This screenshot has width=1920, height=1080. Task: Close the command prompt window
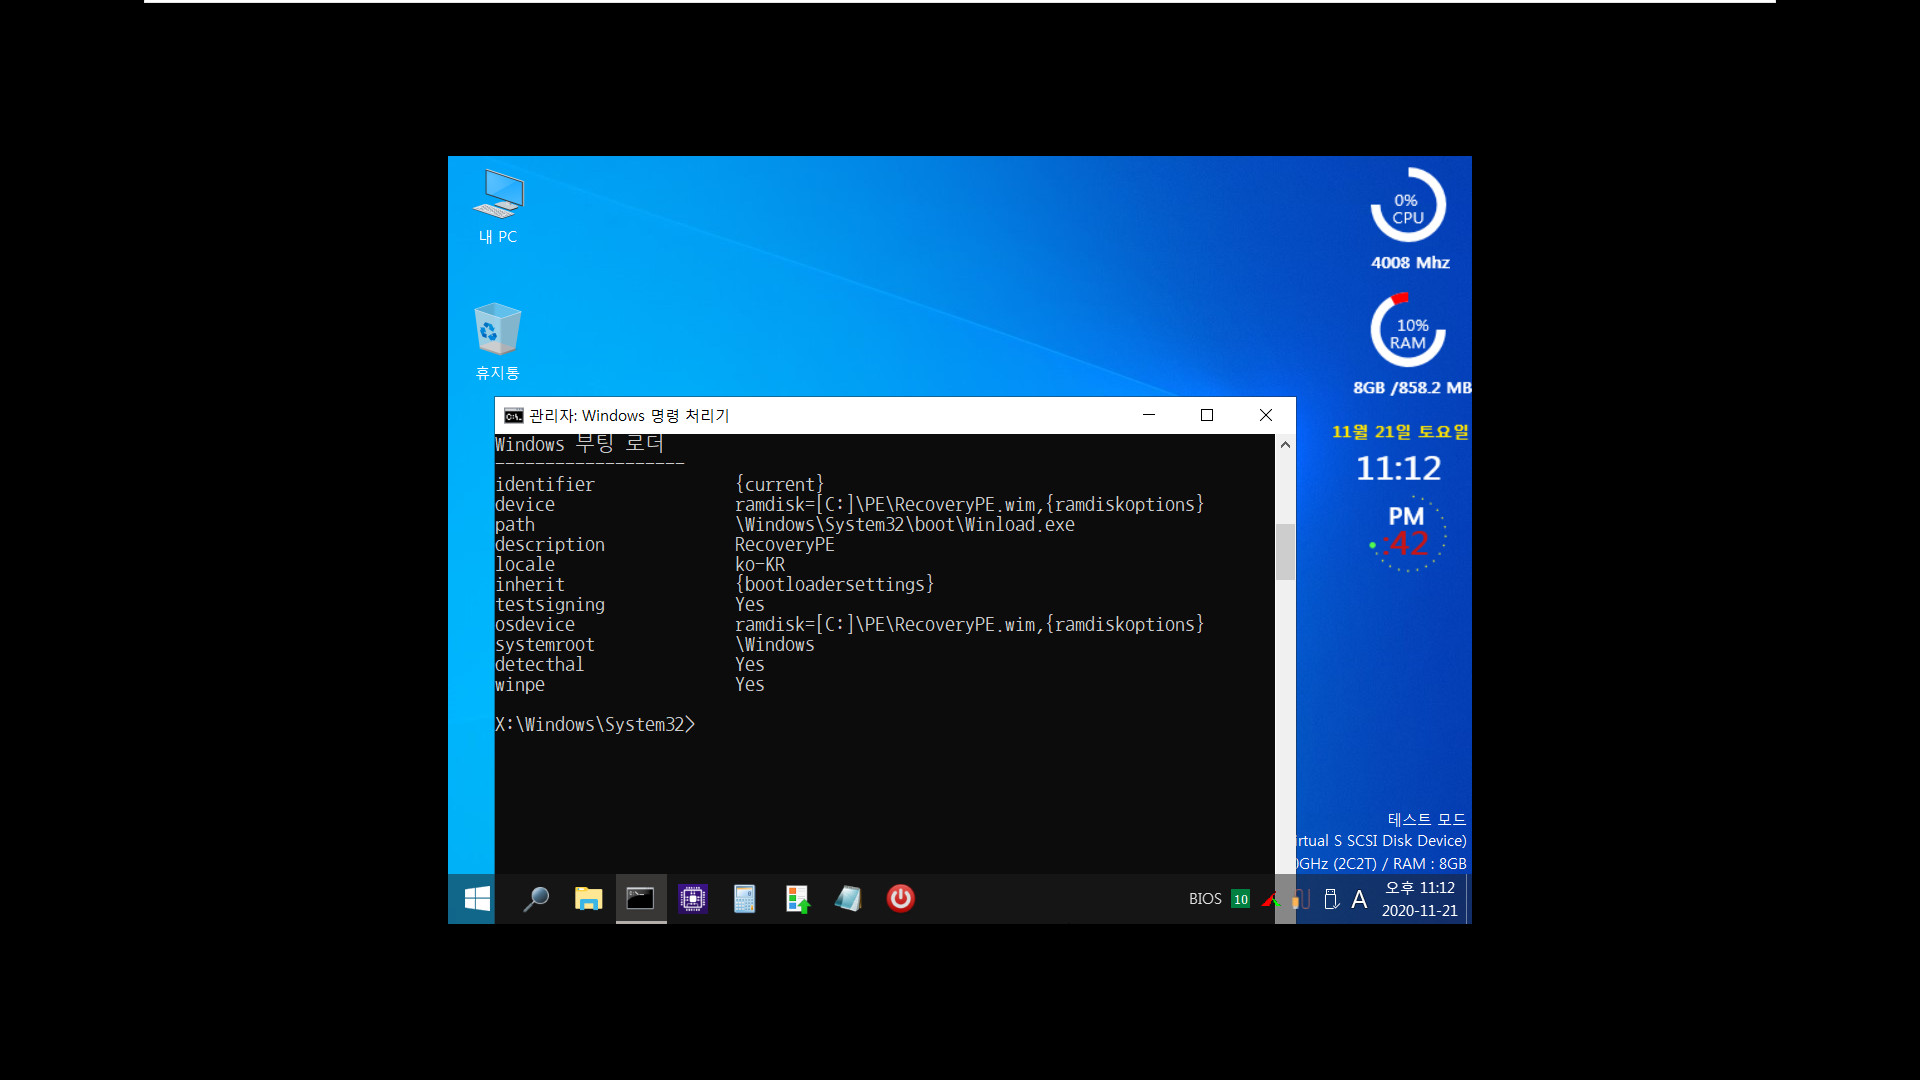point(1266,415)
